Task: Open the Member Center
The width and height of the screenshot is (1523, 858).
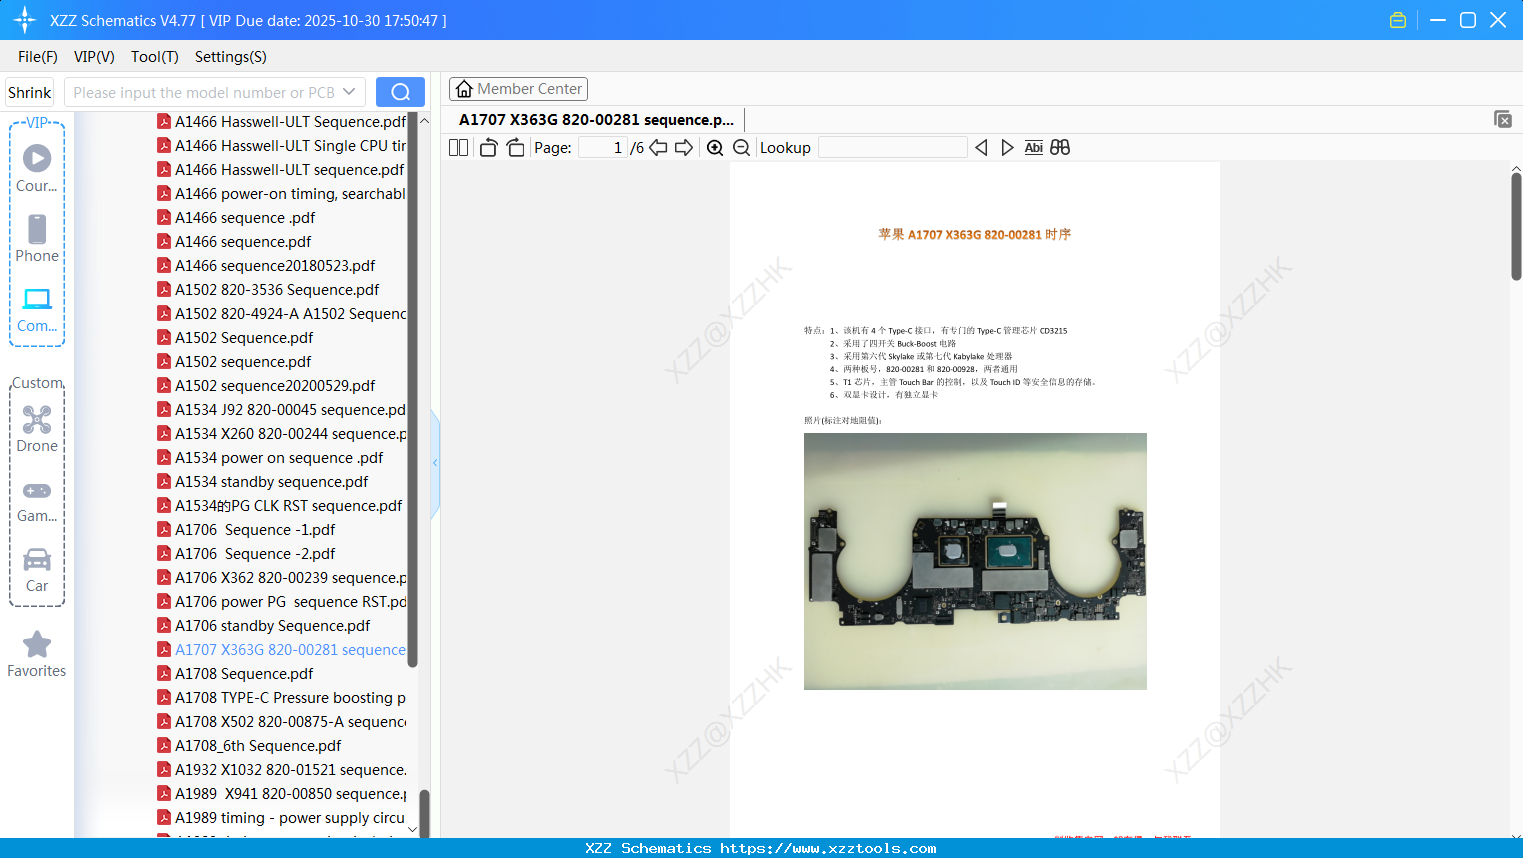Action: [518, 89]
